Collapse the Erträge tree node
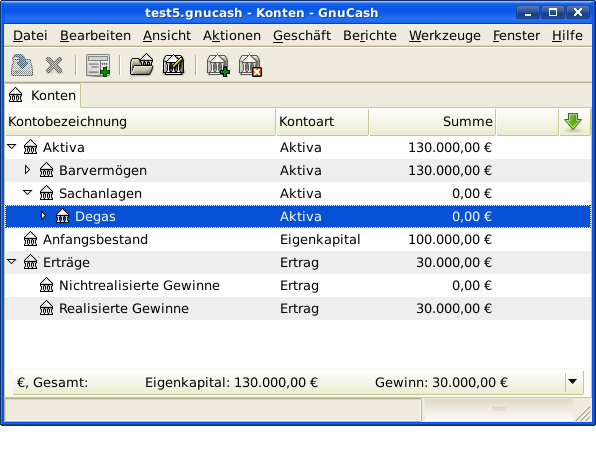Image resolution: width=596 pixels, height=468 pixels. coord(12,262)
